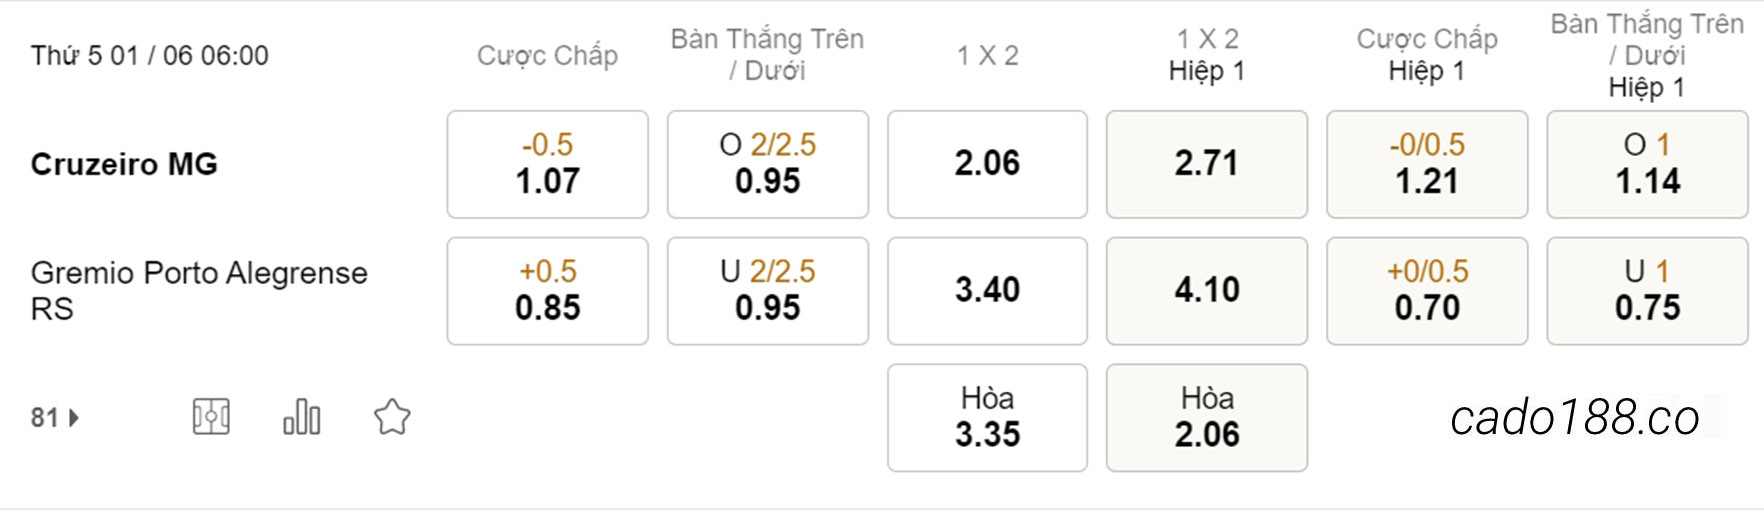Add match to favorites with star icon

(x=392, y=417)
